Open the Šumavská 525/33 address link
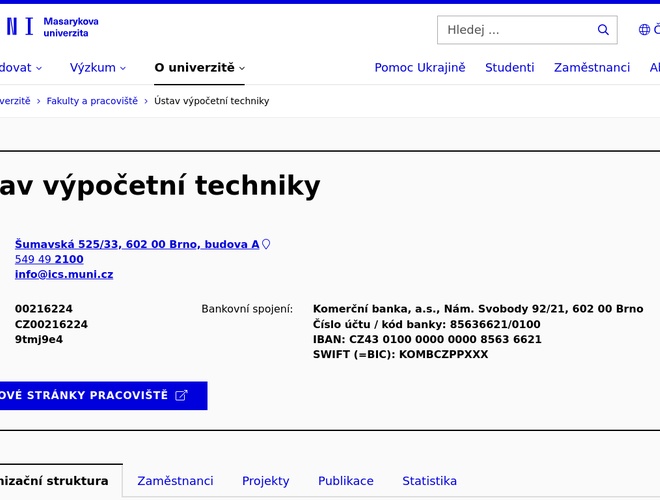Screen dimensions: 660x500 137,244
